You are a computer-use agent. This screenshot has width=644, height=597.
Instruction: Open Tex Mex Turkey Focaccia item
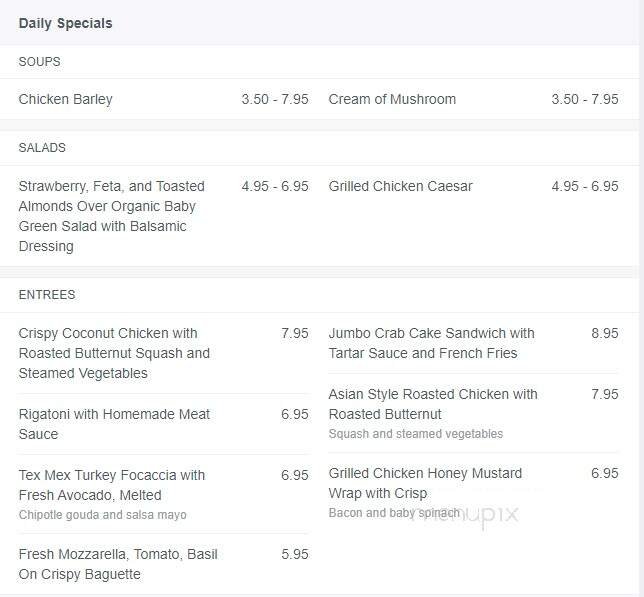pyautogui.click(x=112, y=485)
